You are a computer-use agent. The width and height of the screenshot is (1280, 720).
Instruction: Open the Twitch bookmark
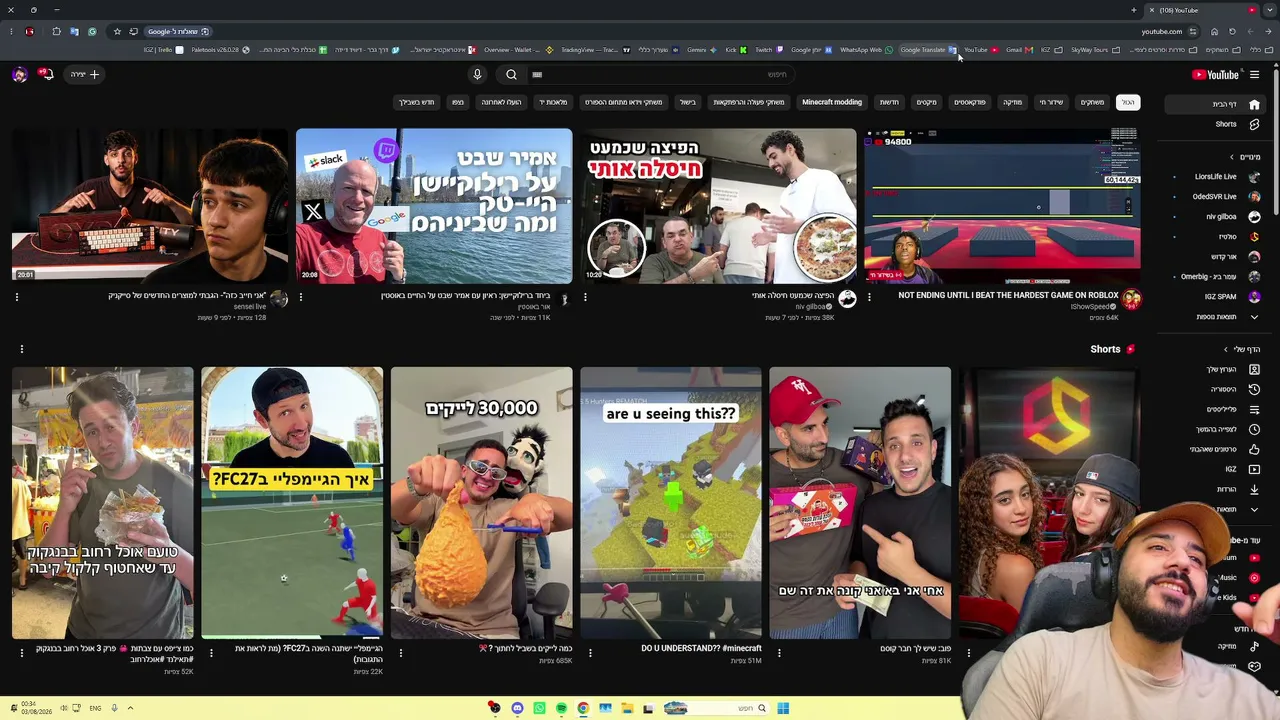[x=769, y=50]
